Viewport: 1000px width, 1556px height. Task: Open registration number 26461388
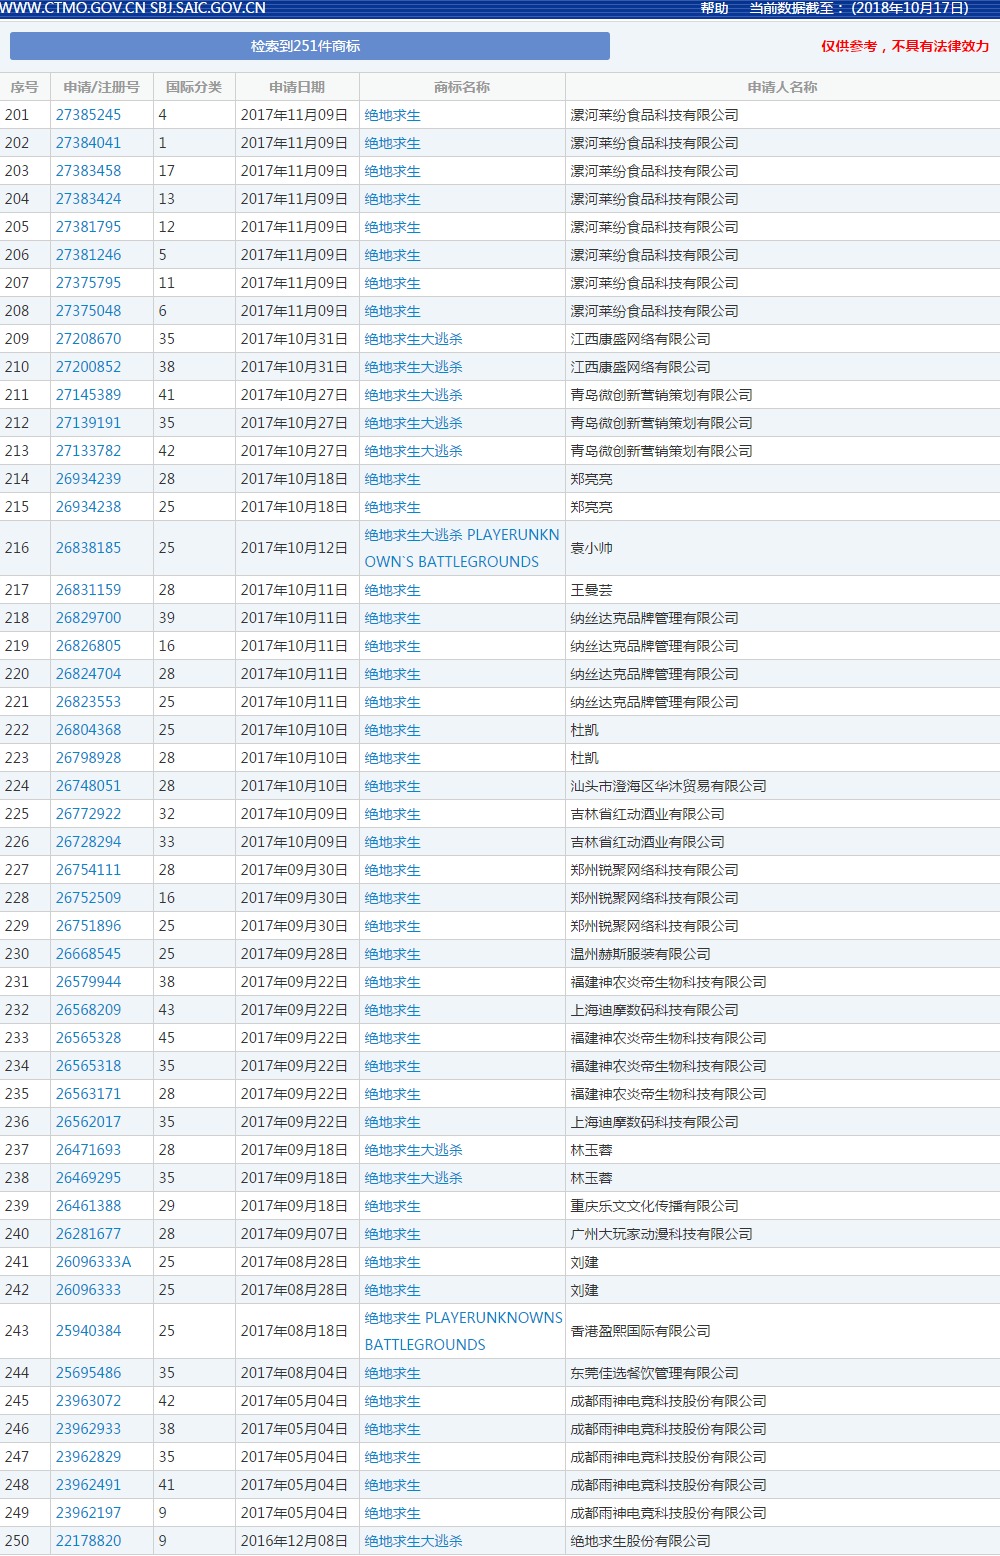click(88, 1206)
